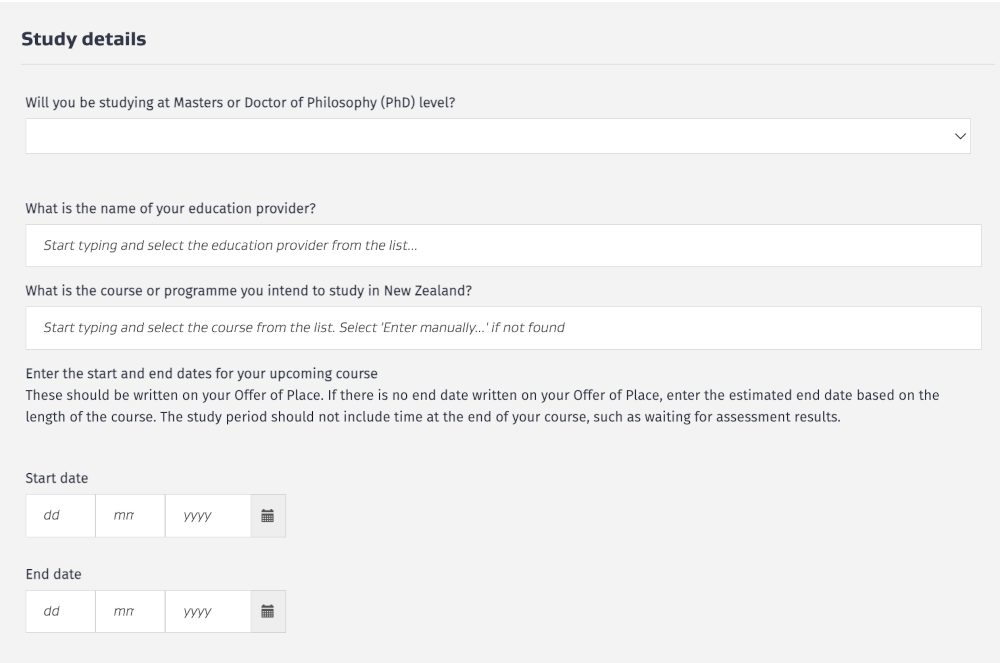Click the Start date label
1000x663 pixels.
57,479
